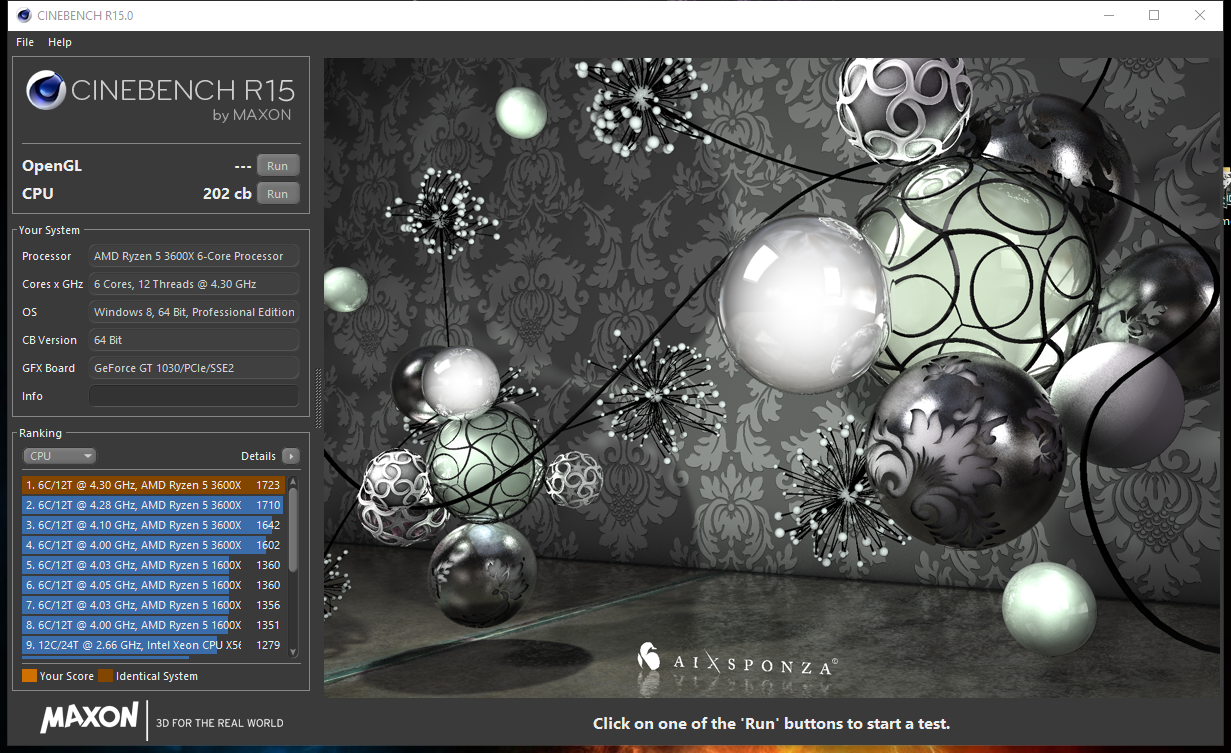Click the rendered benchmark scene image

click(x=772, y=377)
